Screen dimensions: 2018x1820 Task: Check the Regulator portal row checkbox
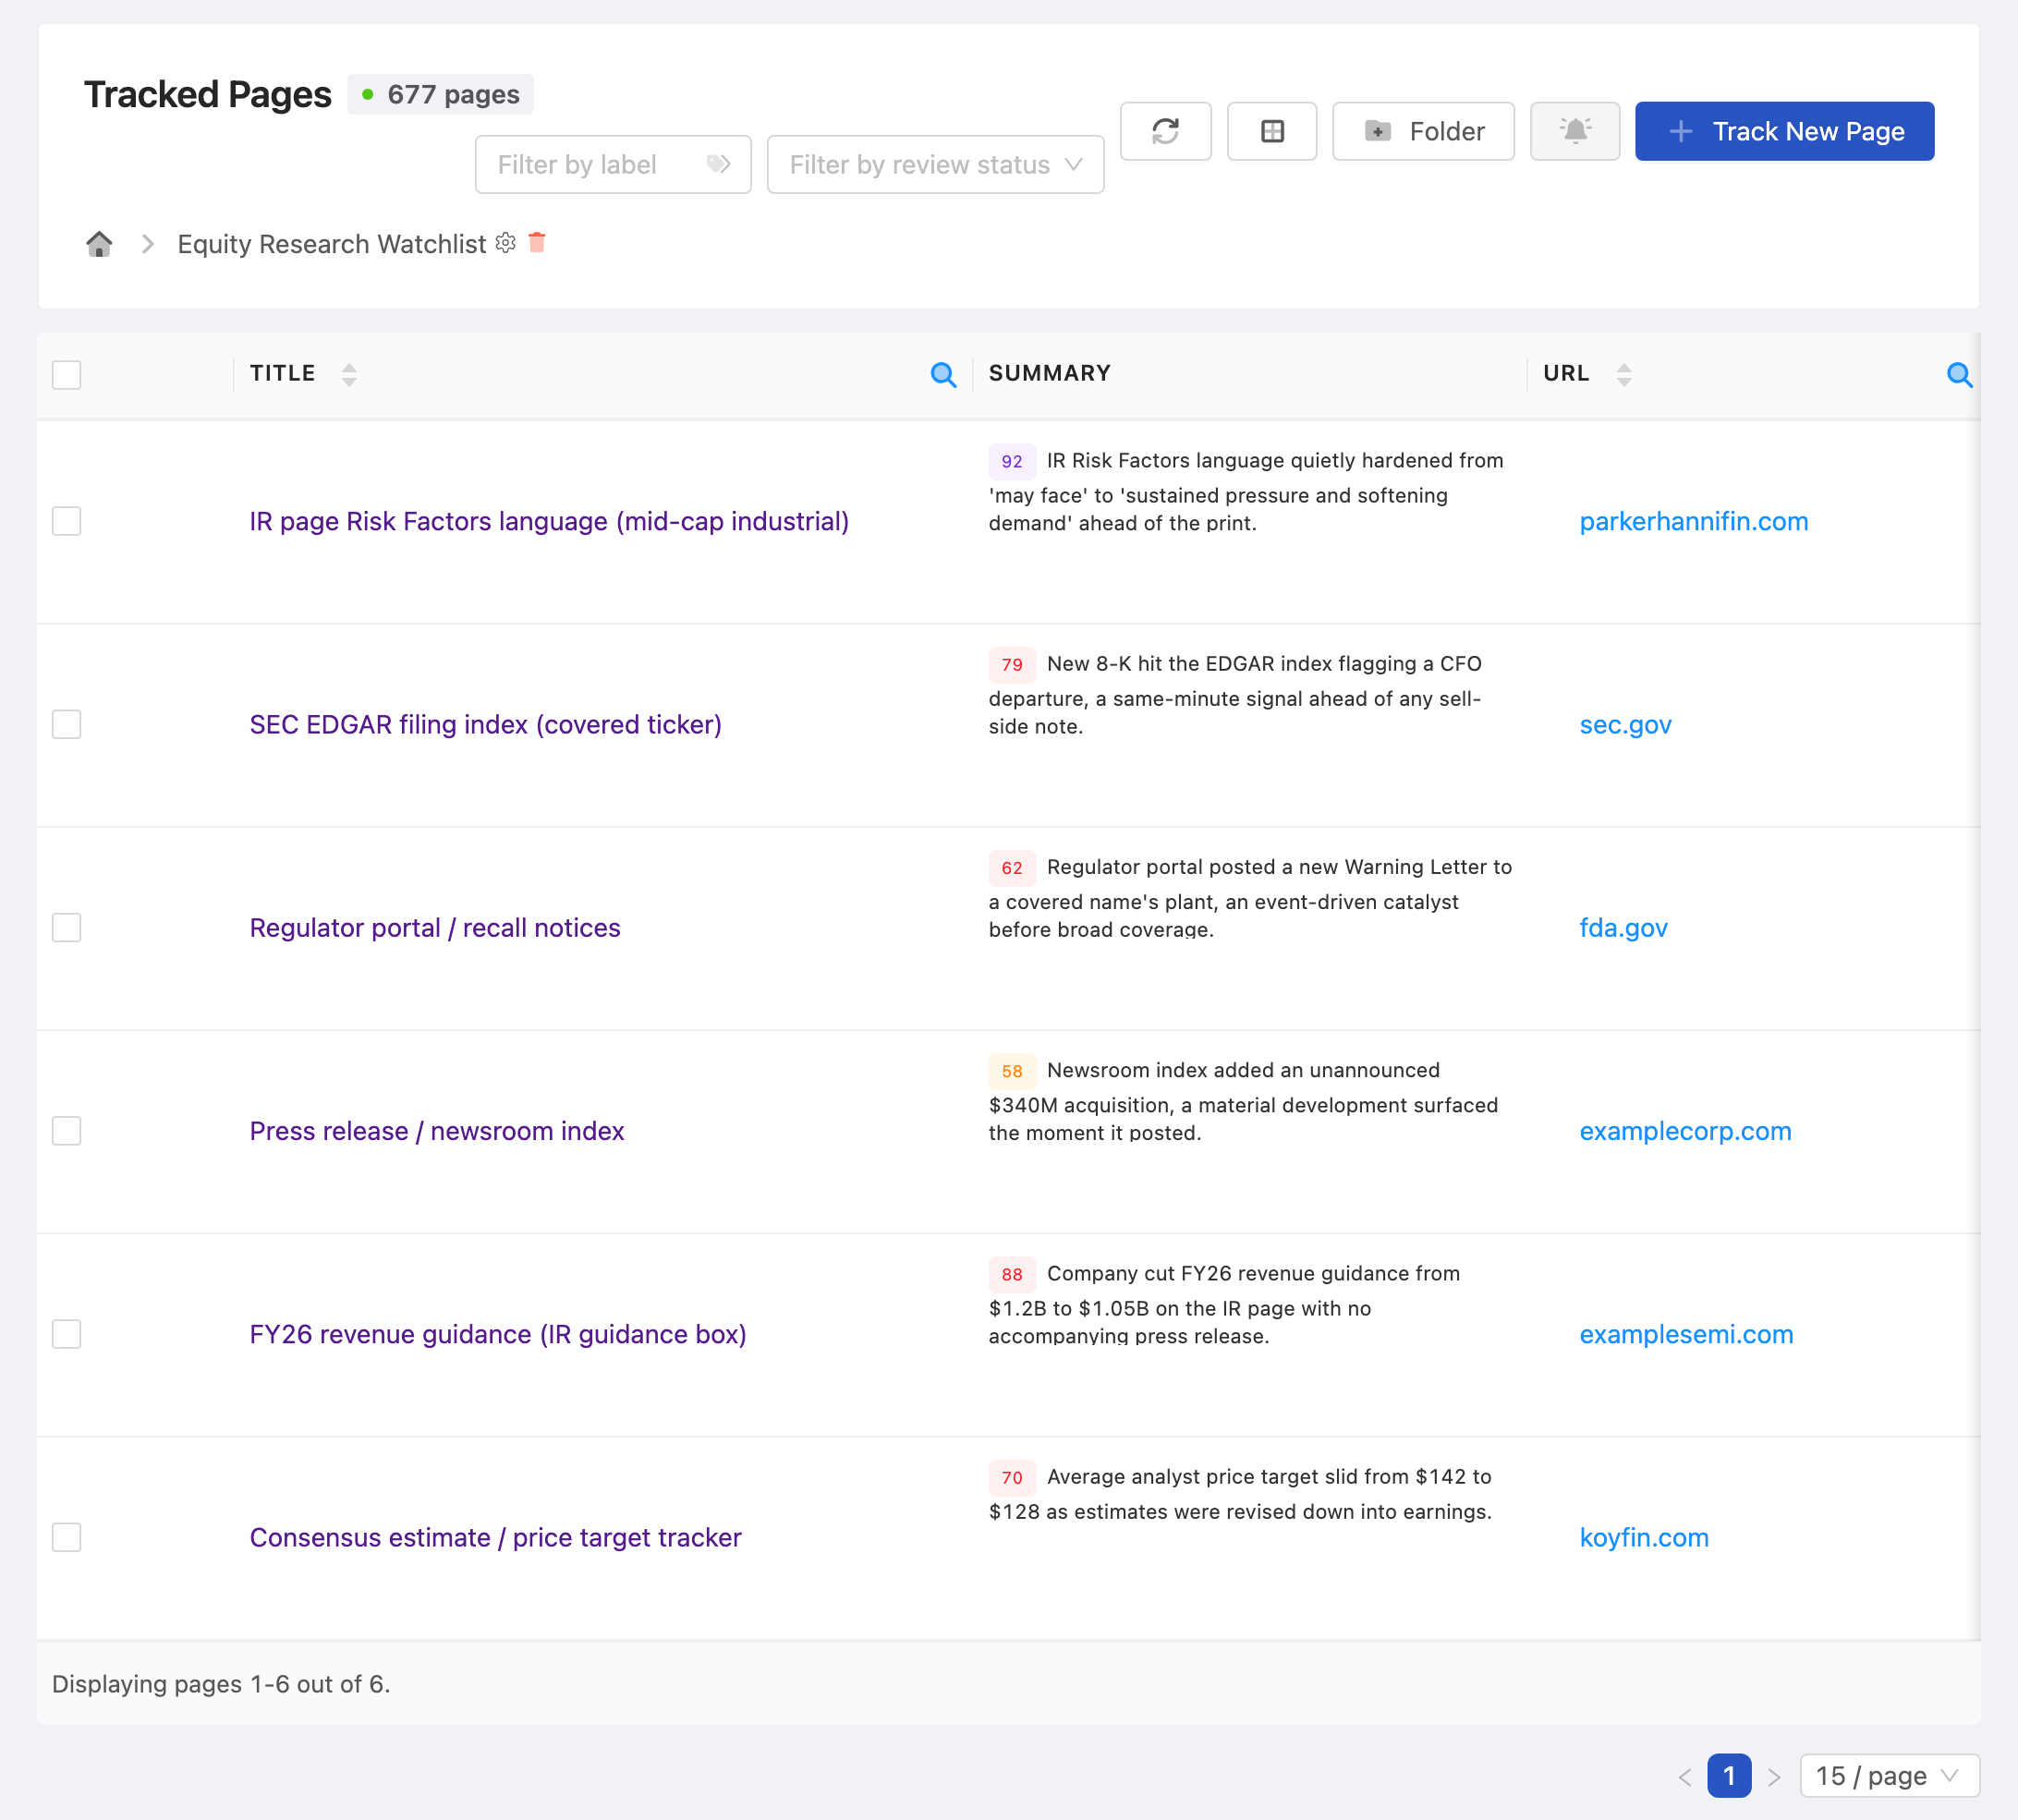click(x=67, y=927)
